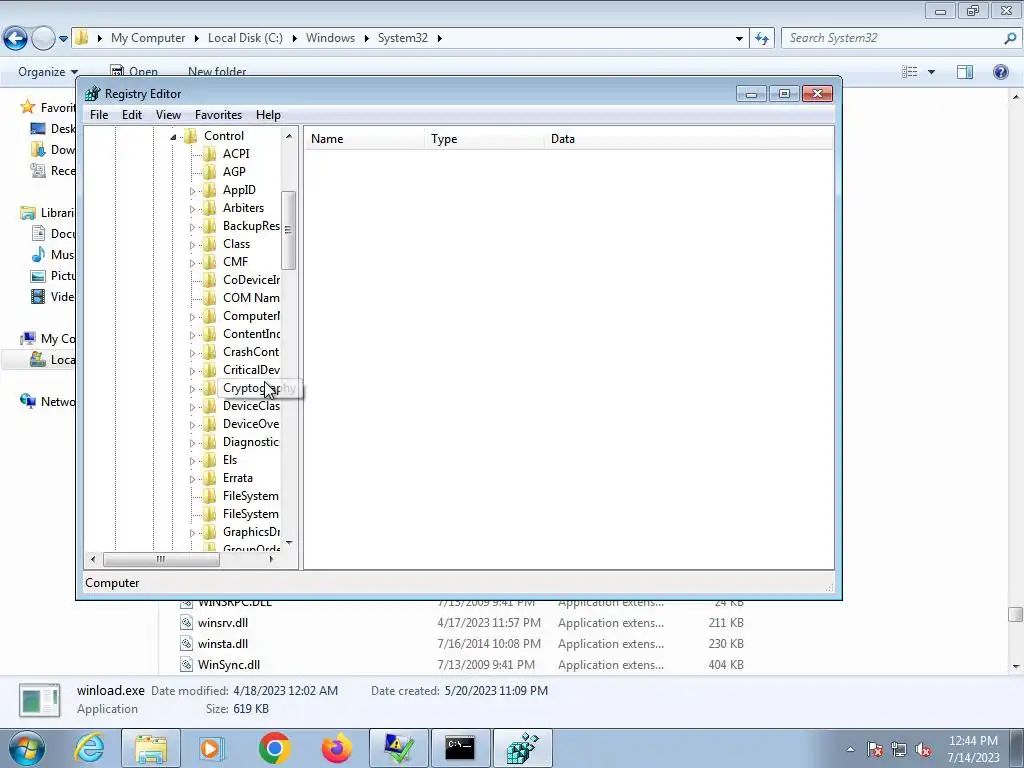Expand the AppID registry key
Viewport: 1024px width, 768px height.
click(192, 191)
